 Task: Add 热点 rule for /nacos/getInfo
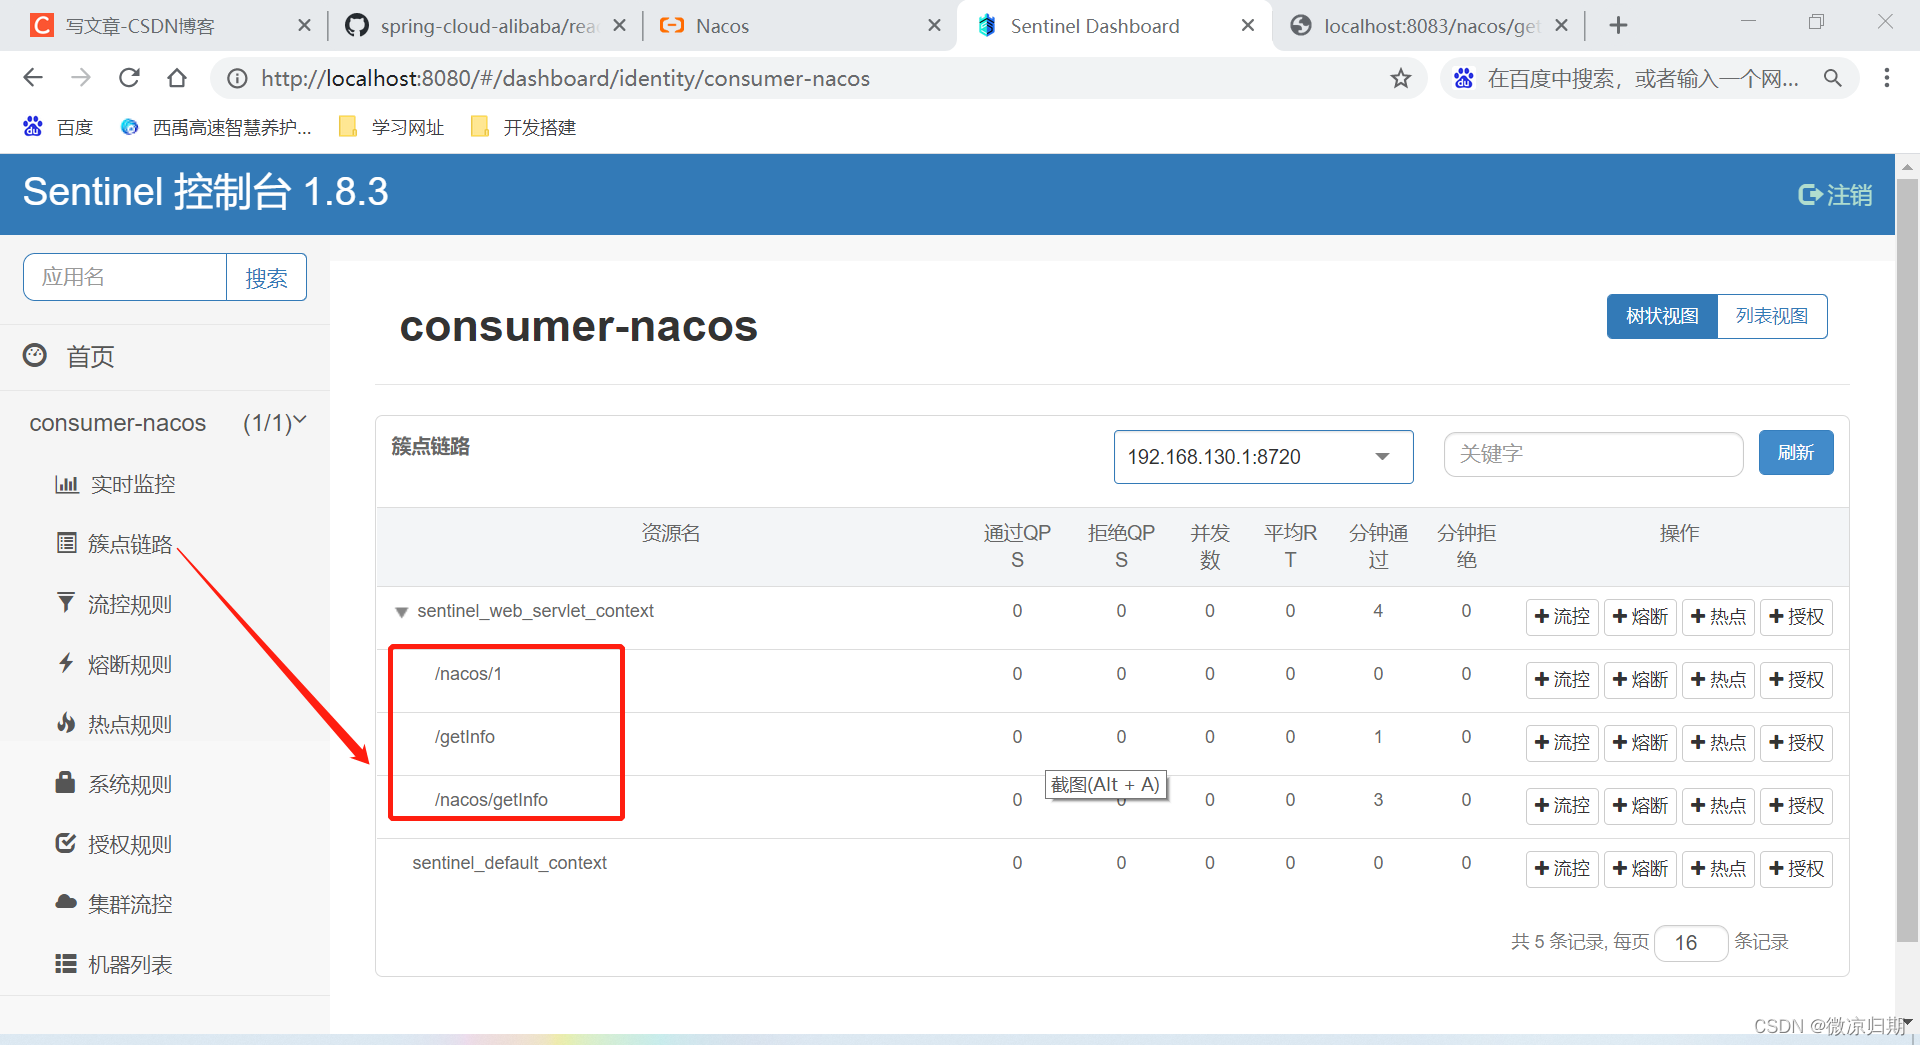click(1718, 806)
